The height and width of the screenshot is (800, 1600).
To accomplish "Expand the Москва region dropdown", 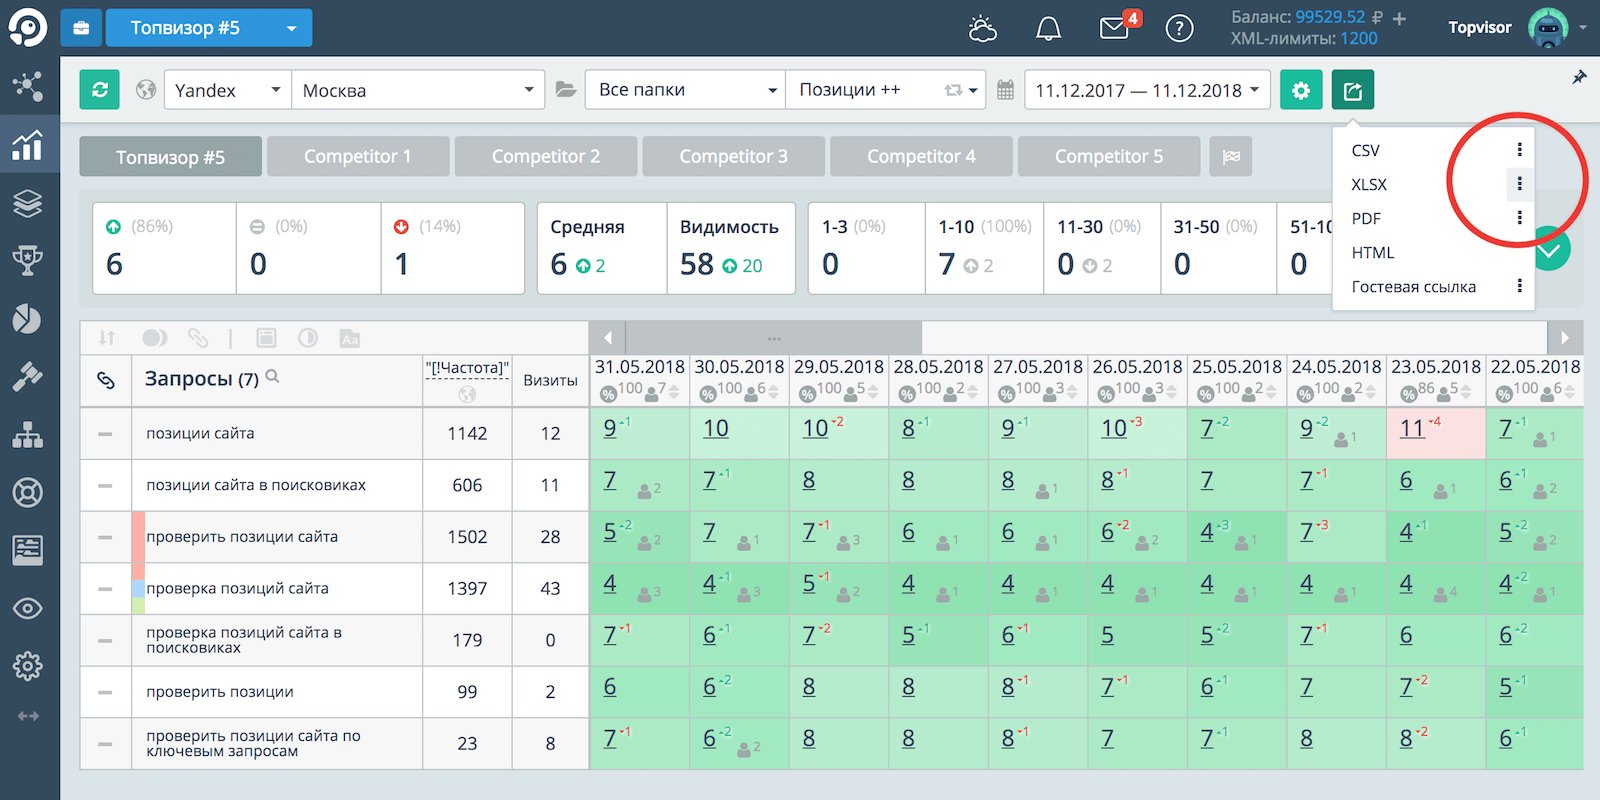I will pos(417,90).
